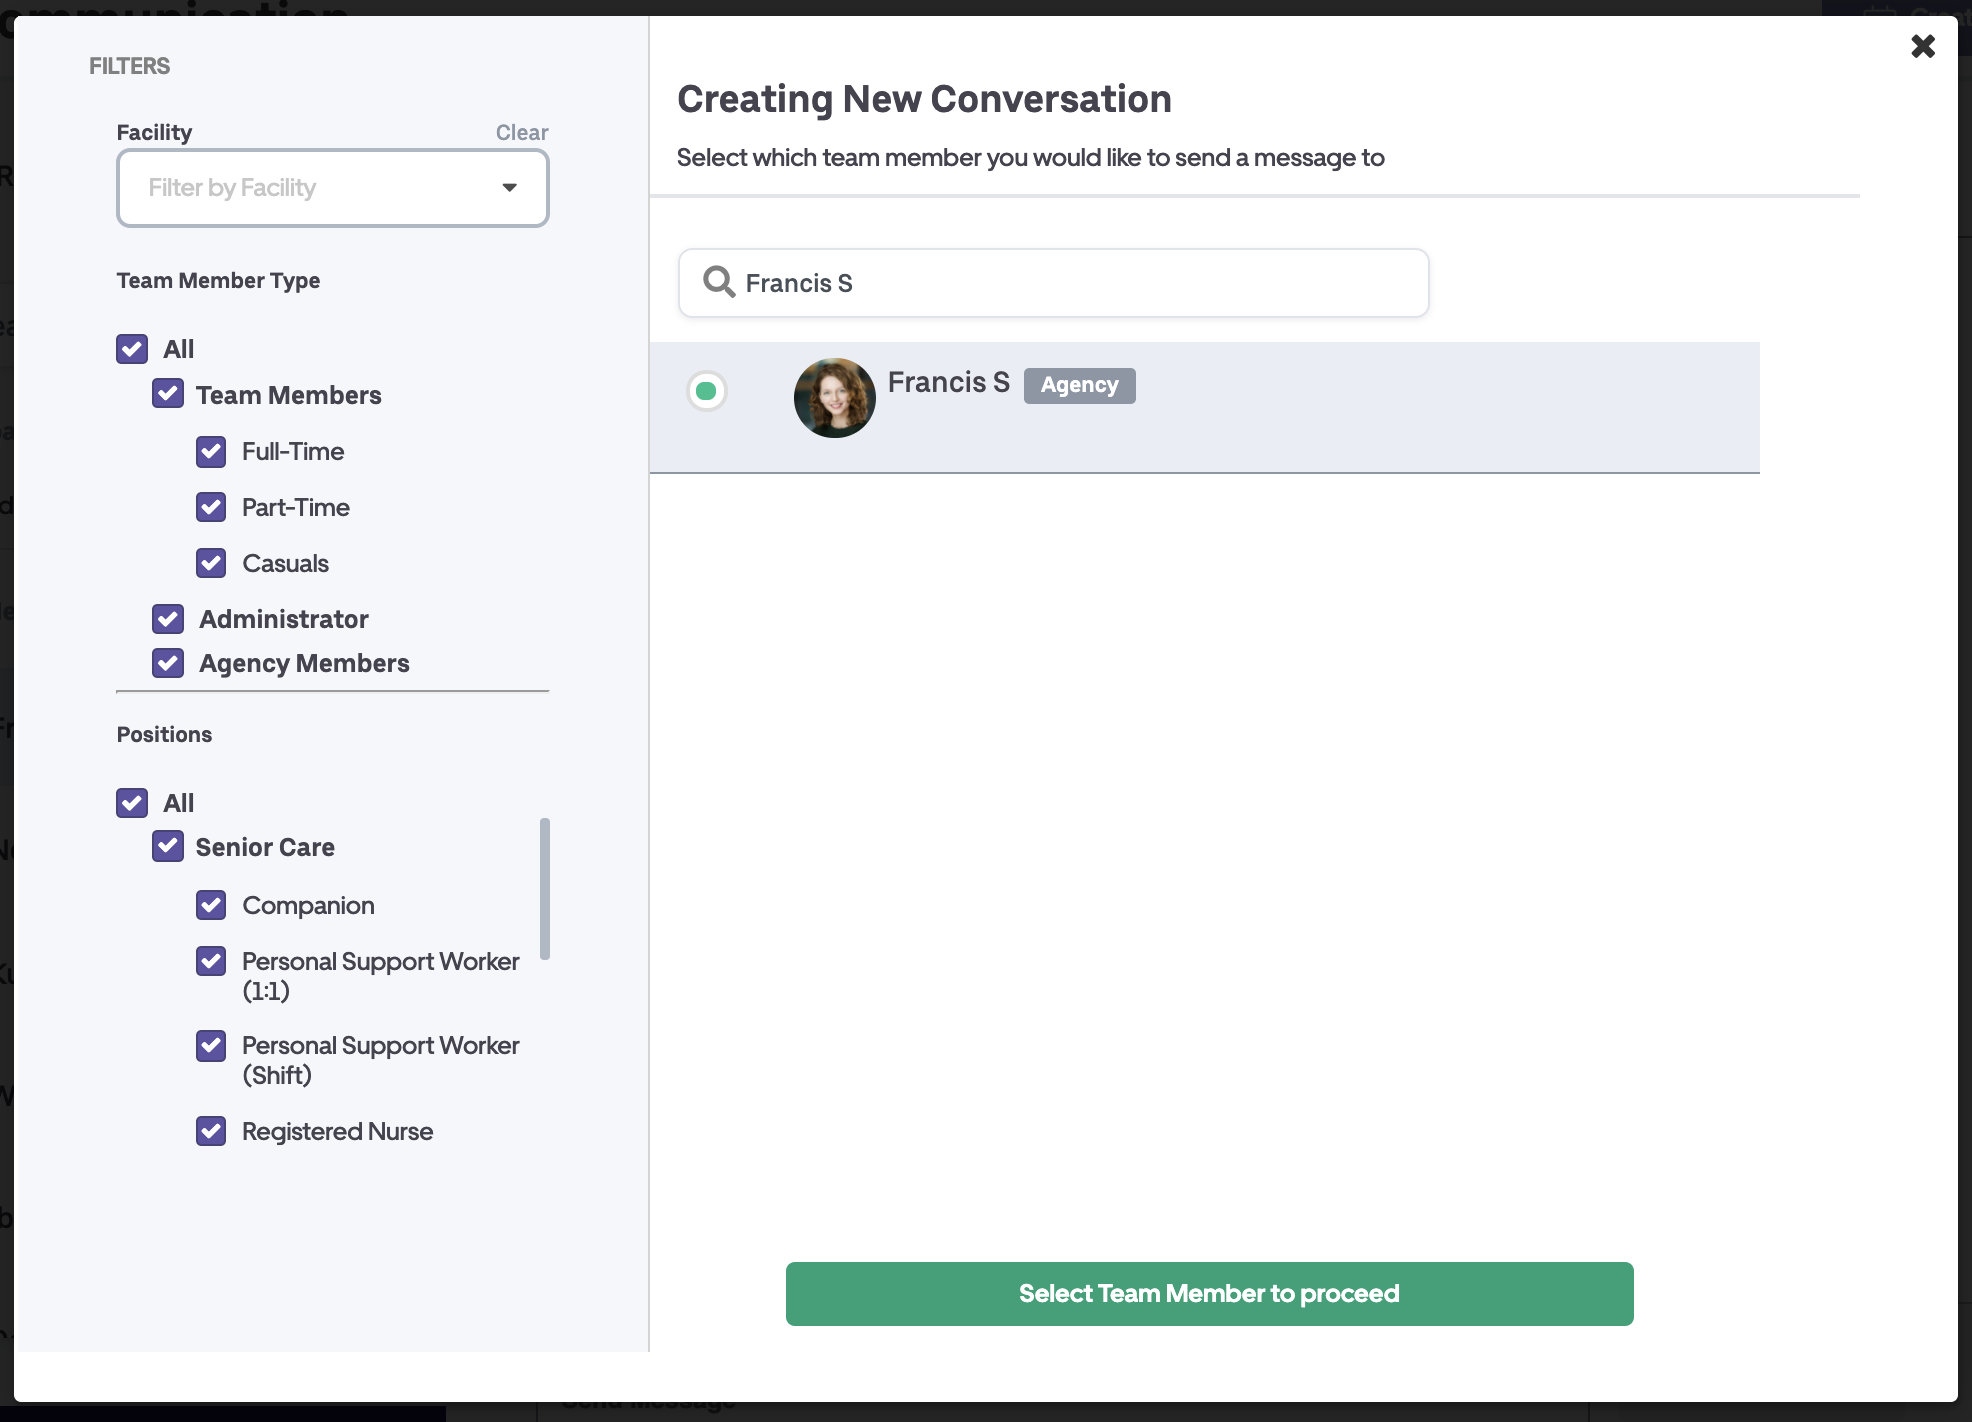
Task: Select the Francis S radio button
Action: tap(707, 391)
